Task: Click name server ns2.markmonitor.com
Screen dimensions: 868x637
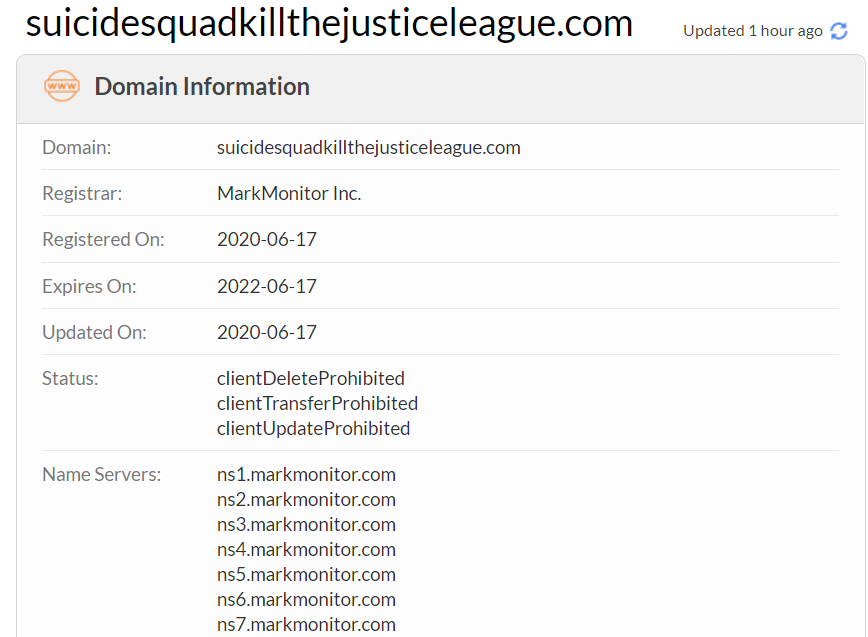Action: [306, 499]
